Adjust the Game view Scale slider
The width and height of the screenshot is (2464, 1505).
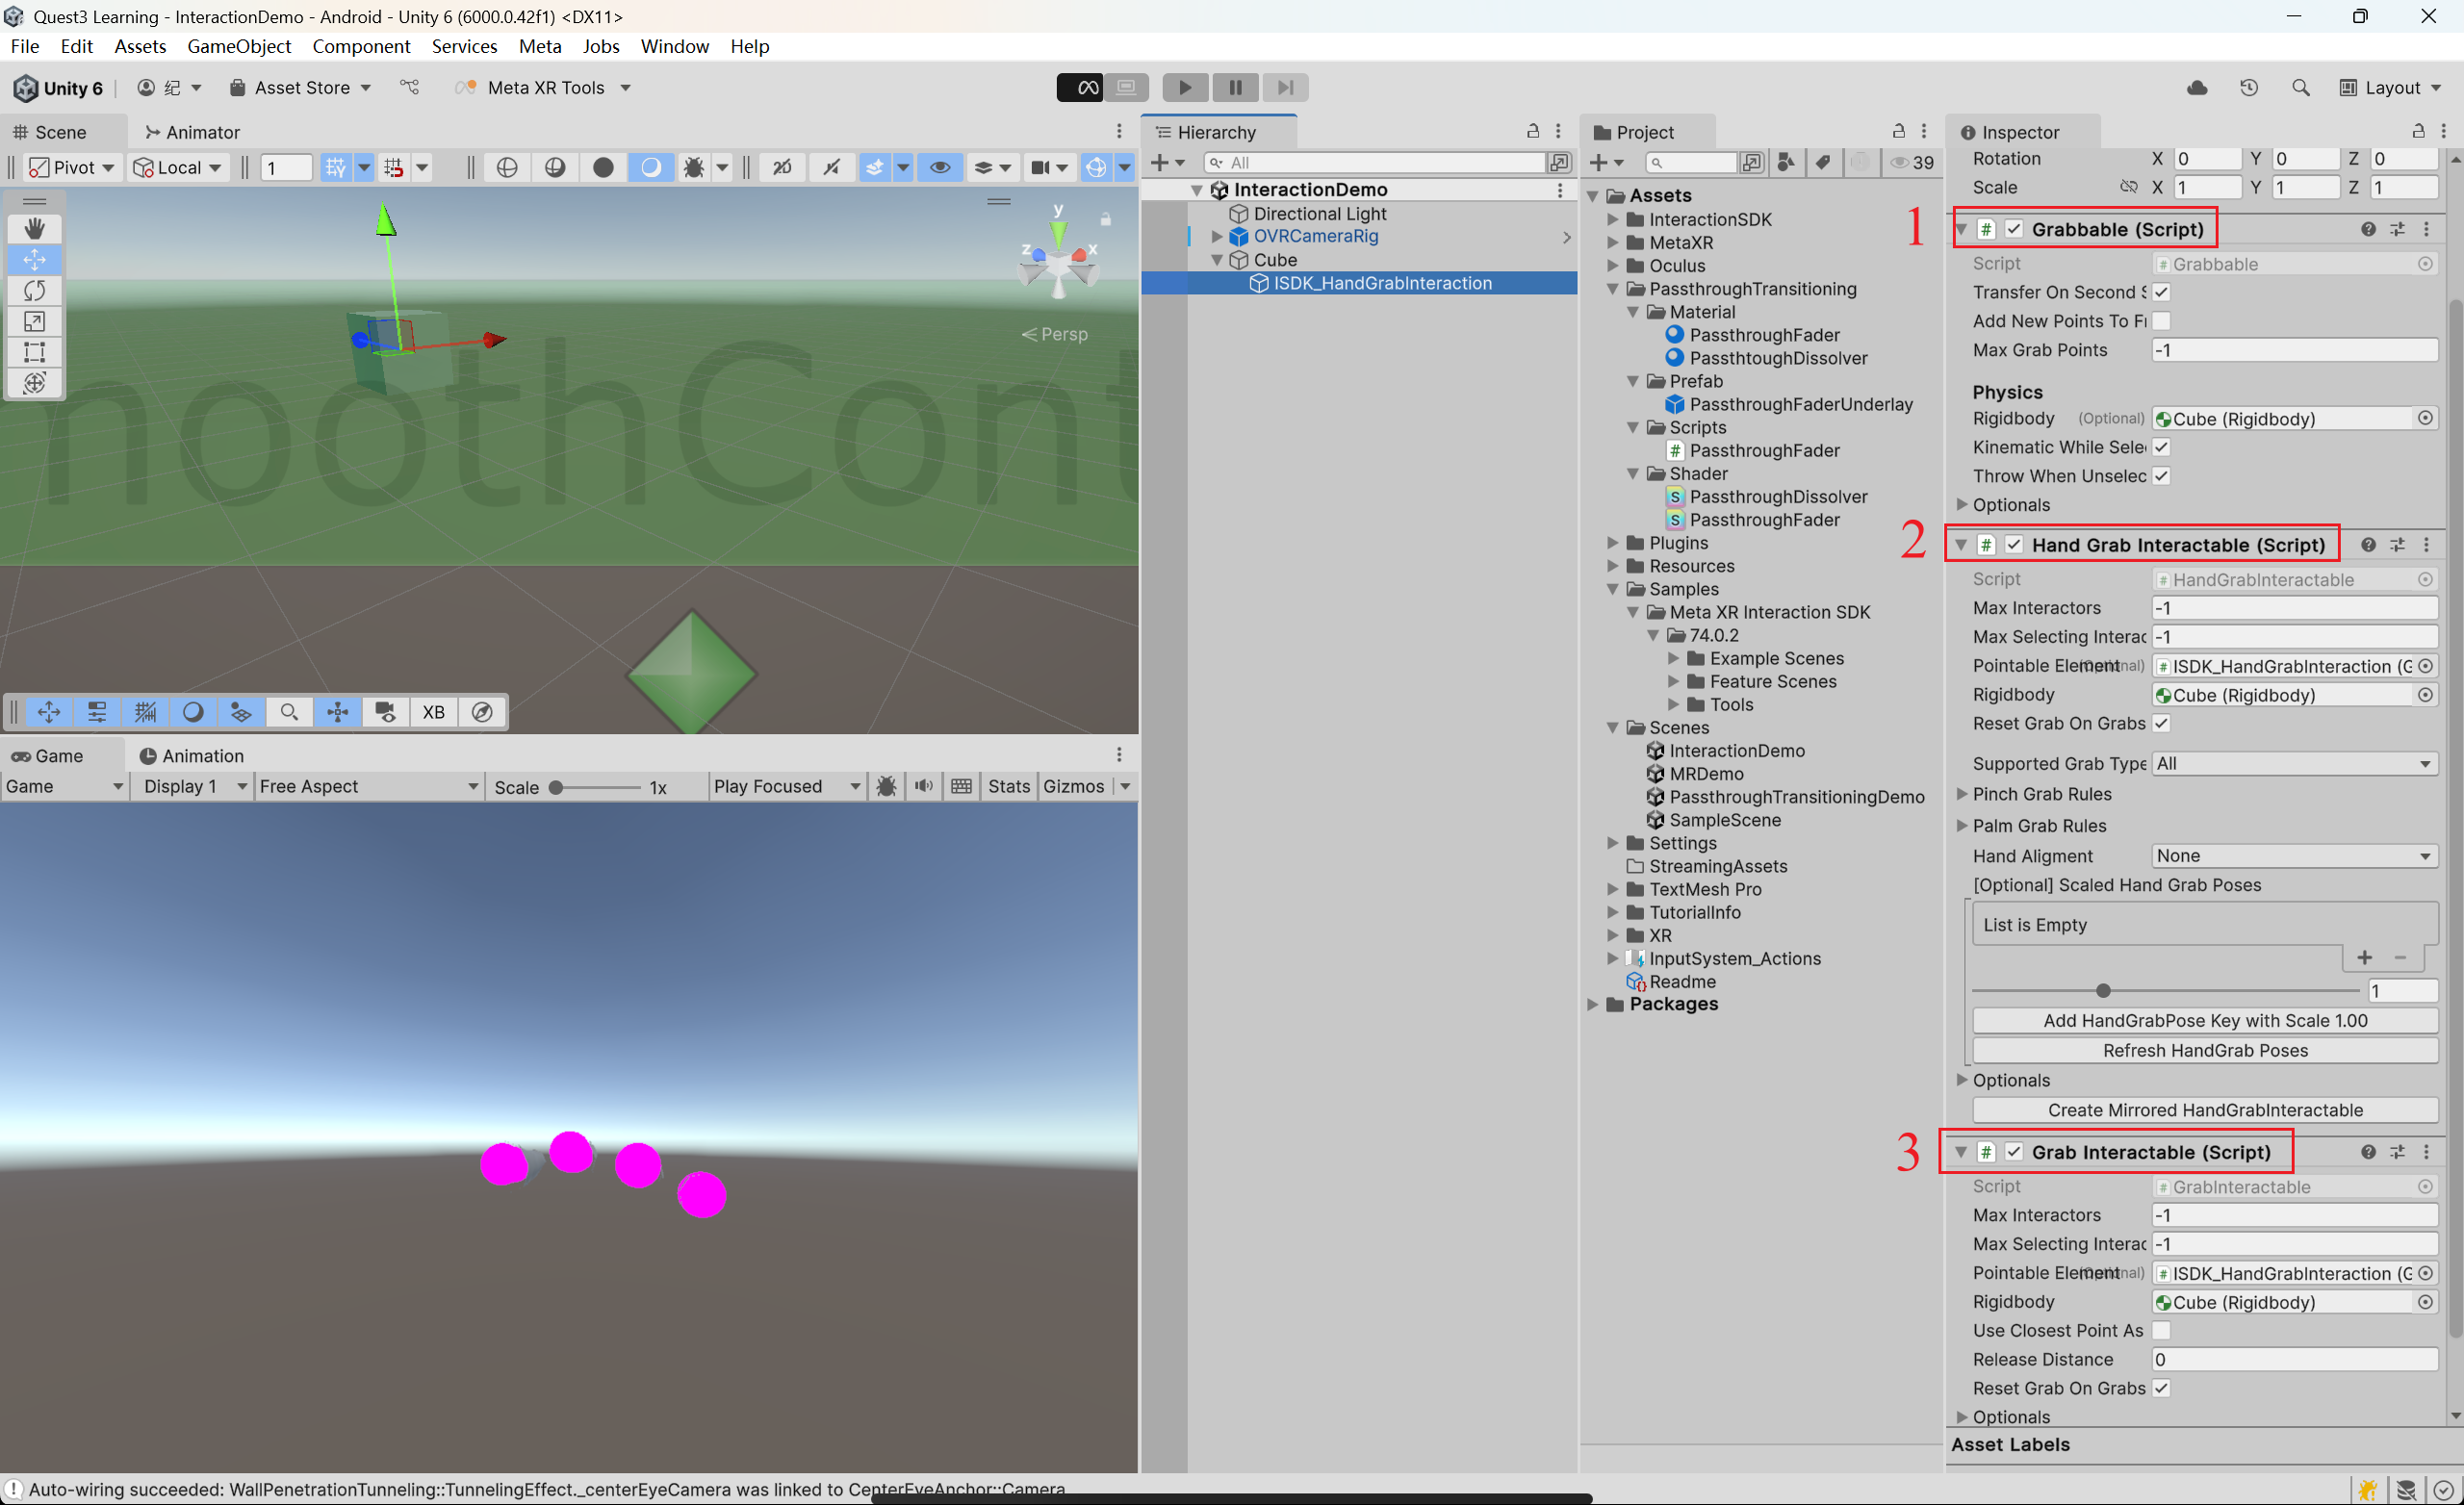(596, 788)
